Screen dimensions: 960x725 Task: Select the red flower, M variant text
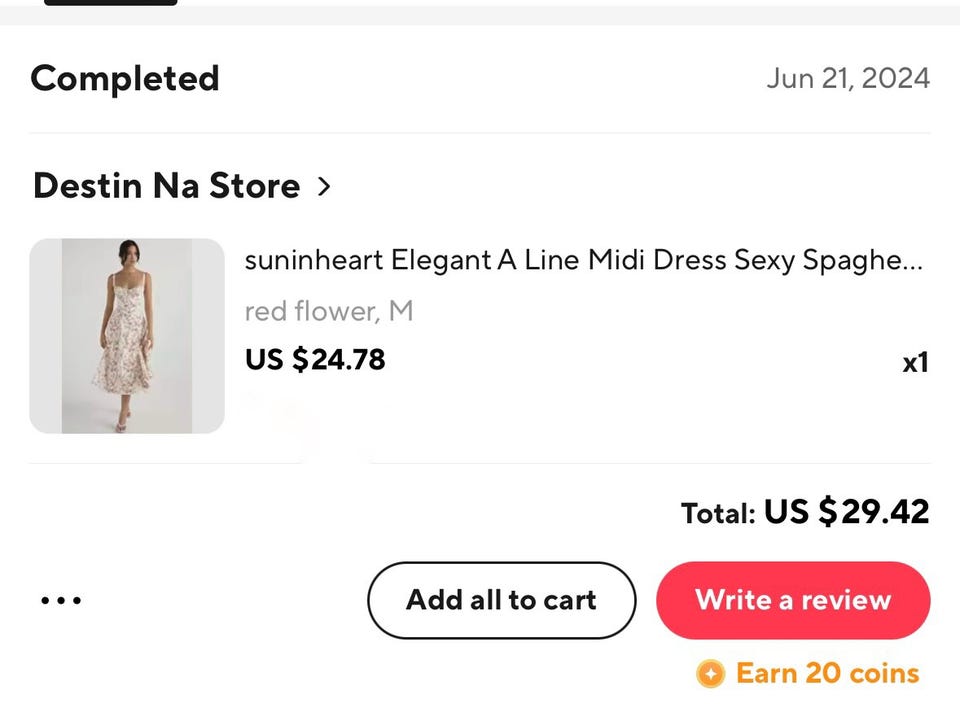tap(328, 311)
